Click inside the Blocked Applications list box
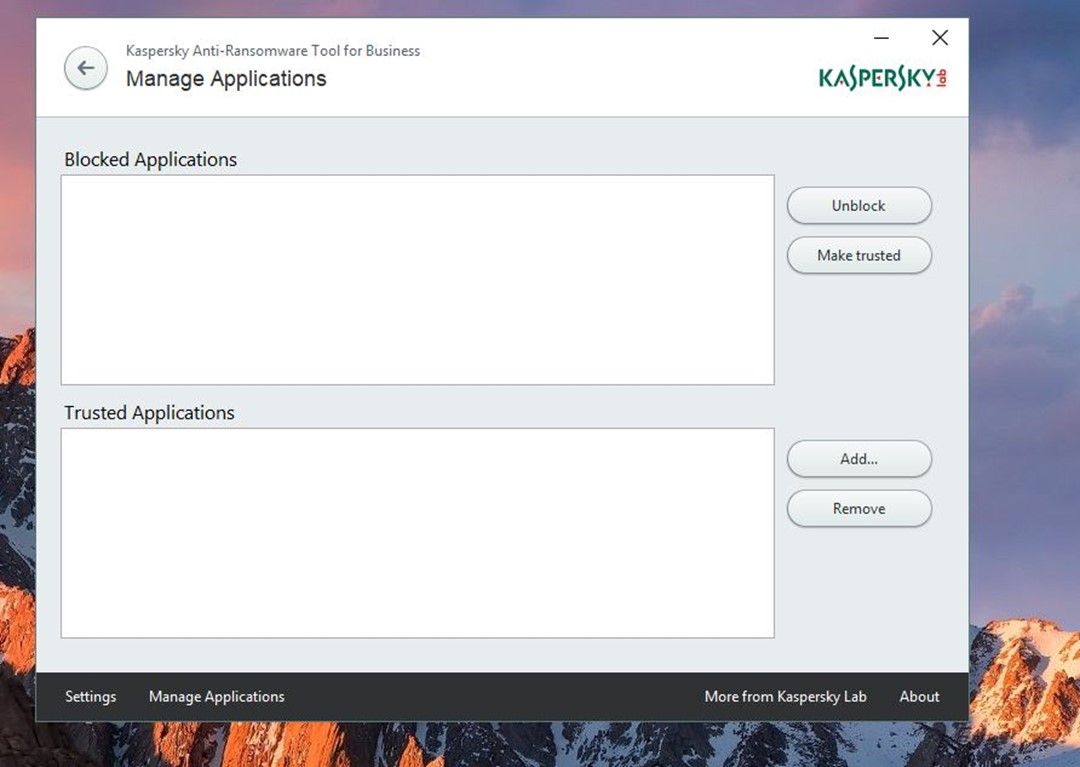The image size is (1080, 767). coord(417,280)
